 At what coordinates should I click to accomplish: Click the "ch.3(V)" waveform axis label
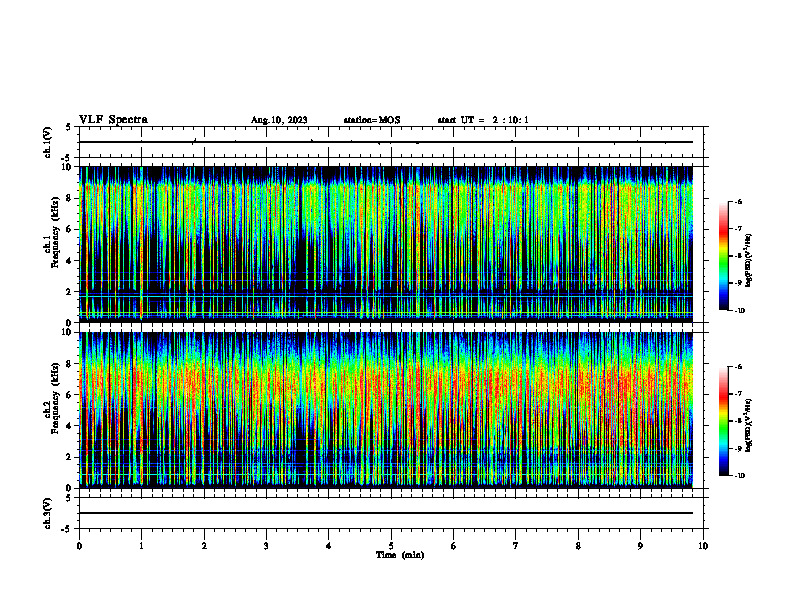(48, 514)
